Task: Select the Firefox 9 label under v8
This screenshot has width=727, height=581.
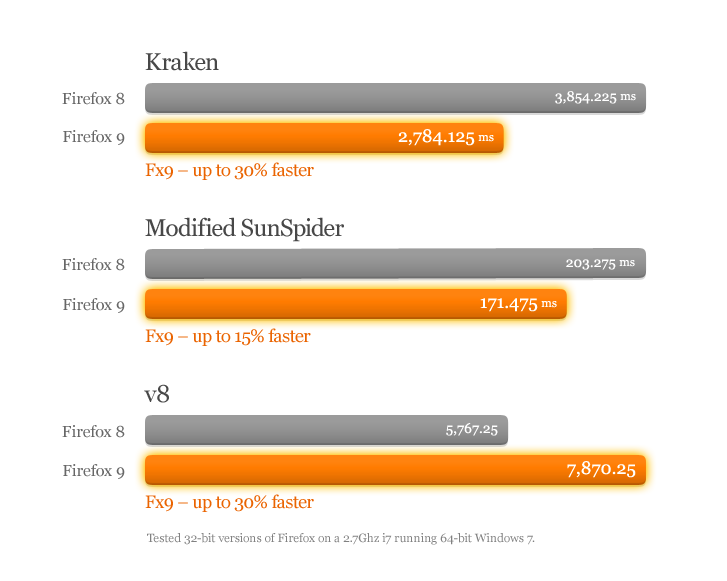Action: [x=93, y=470]
